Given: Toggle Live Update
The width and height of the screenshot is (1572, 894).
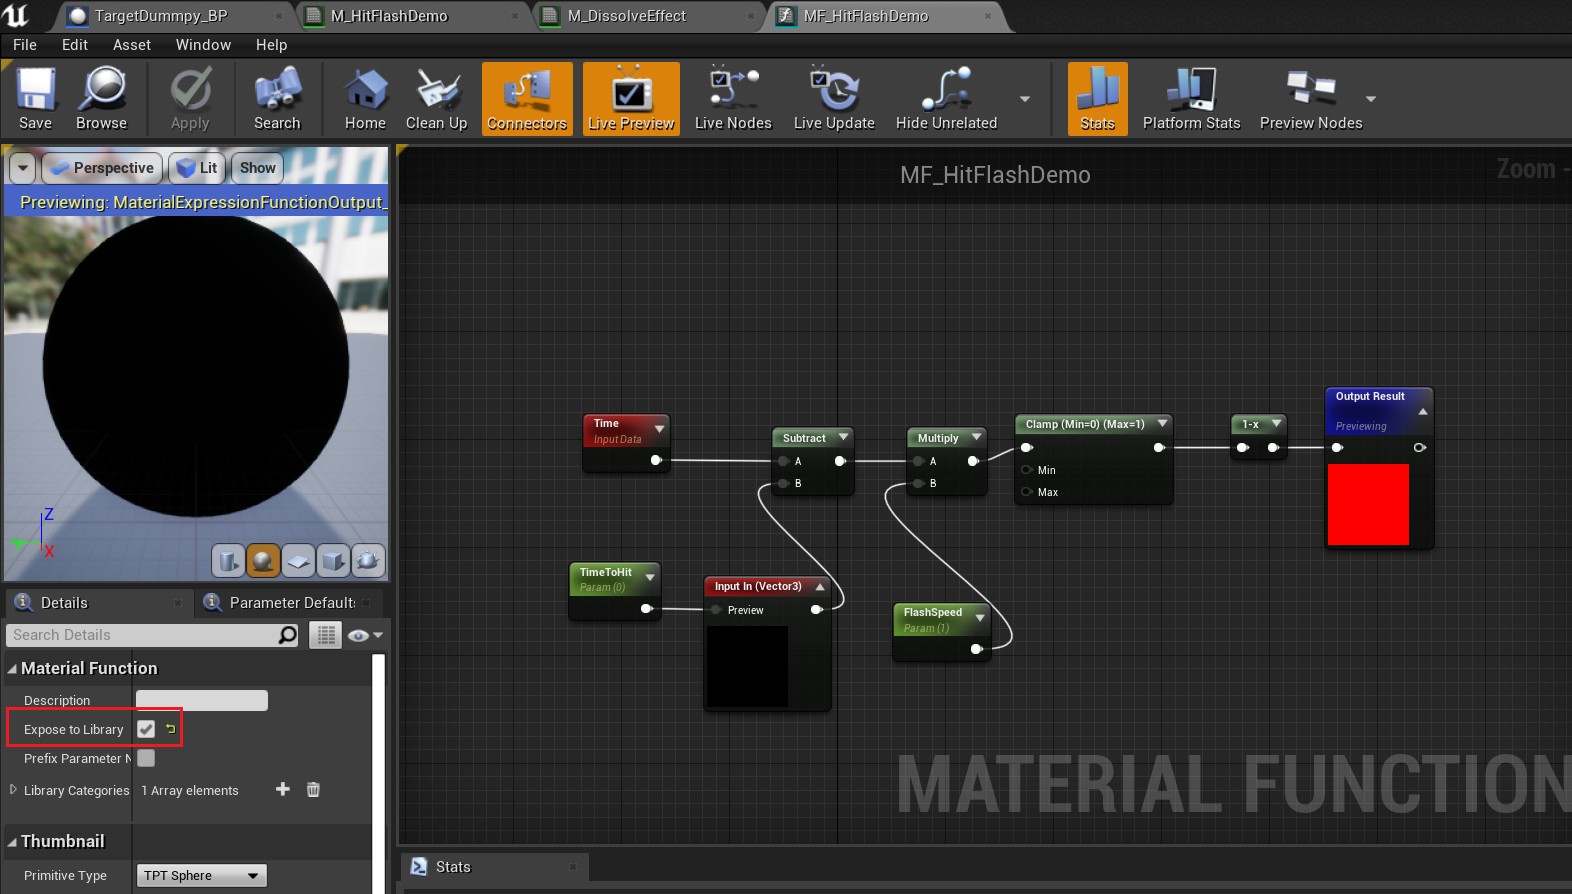Looking at the screenshot, I should click(x=834, y=99).
